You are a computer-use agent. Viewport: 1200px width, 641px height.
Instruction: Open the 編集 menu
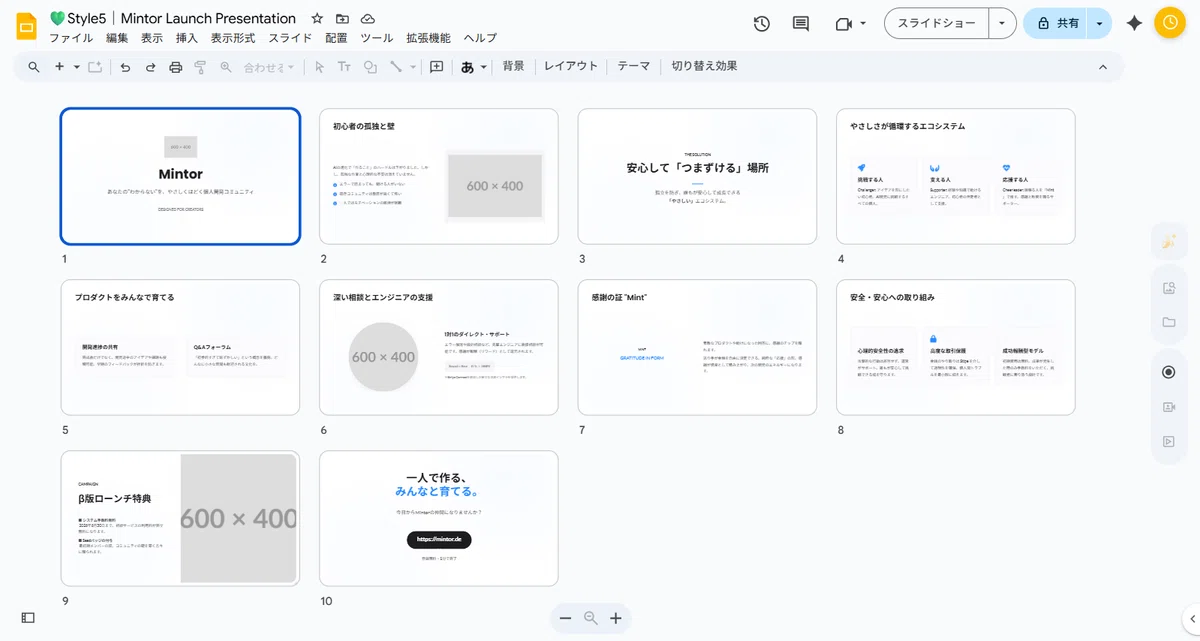117,38
